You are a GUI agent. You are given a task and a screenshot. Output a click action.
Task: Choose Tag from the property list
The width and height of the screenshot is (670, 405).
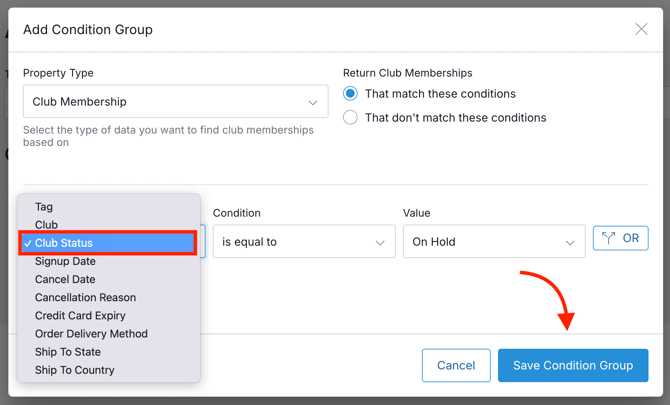(44, 207)
